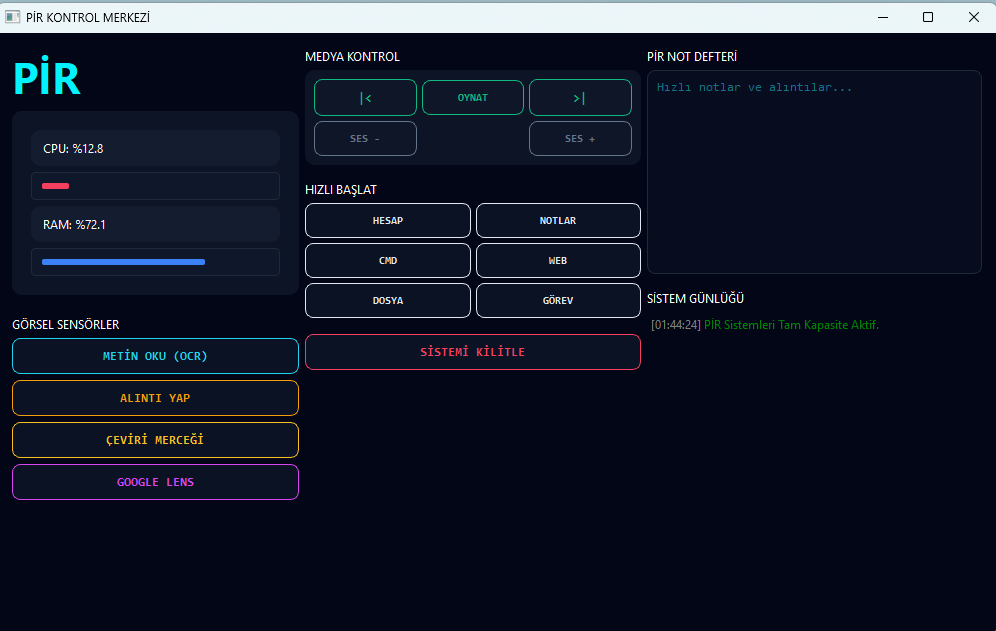Focus the PİR notepad text area
This screenshot has width=996, height=631.
814,172
